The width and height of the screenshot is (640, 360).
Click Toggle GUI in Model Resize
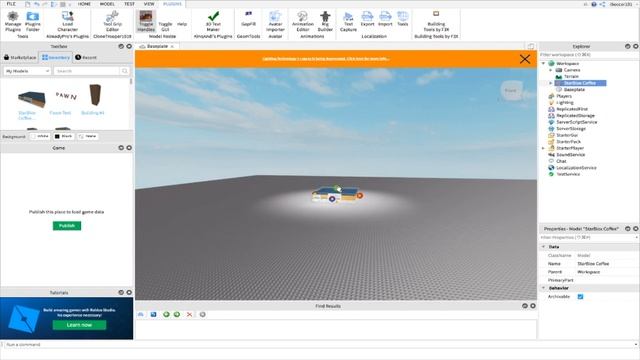[x=165, y=27]
